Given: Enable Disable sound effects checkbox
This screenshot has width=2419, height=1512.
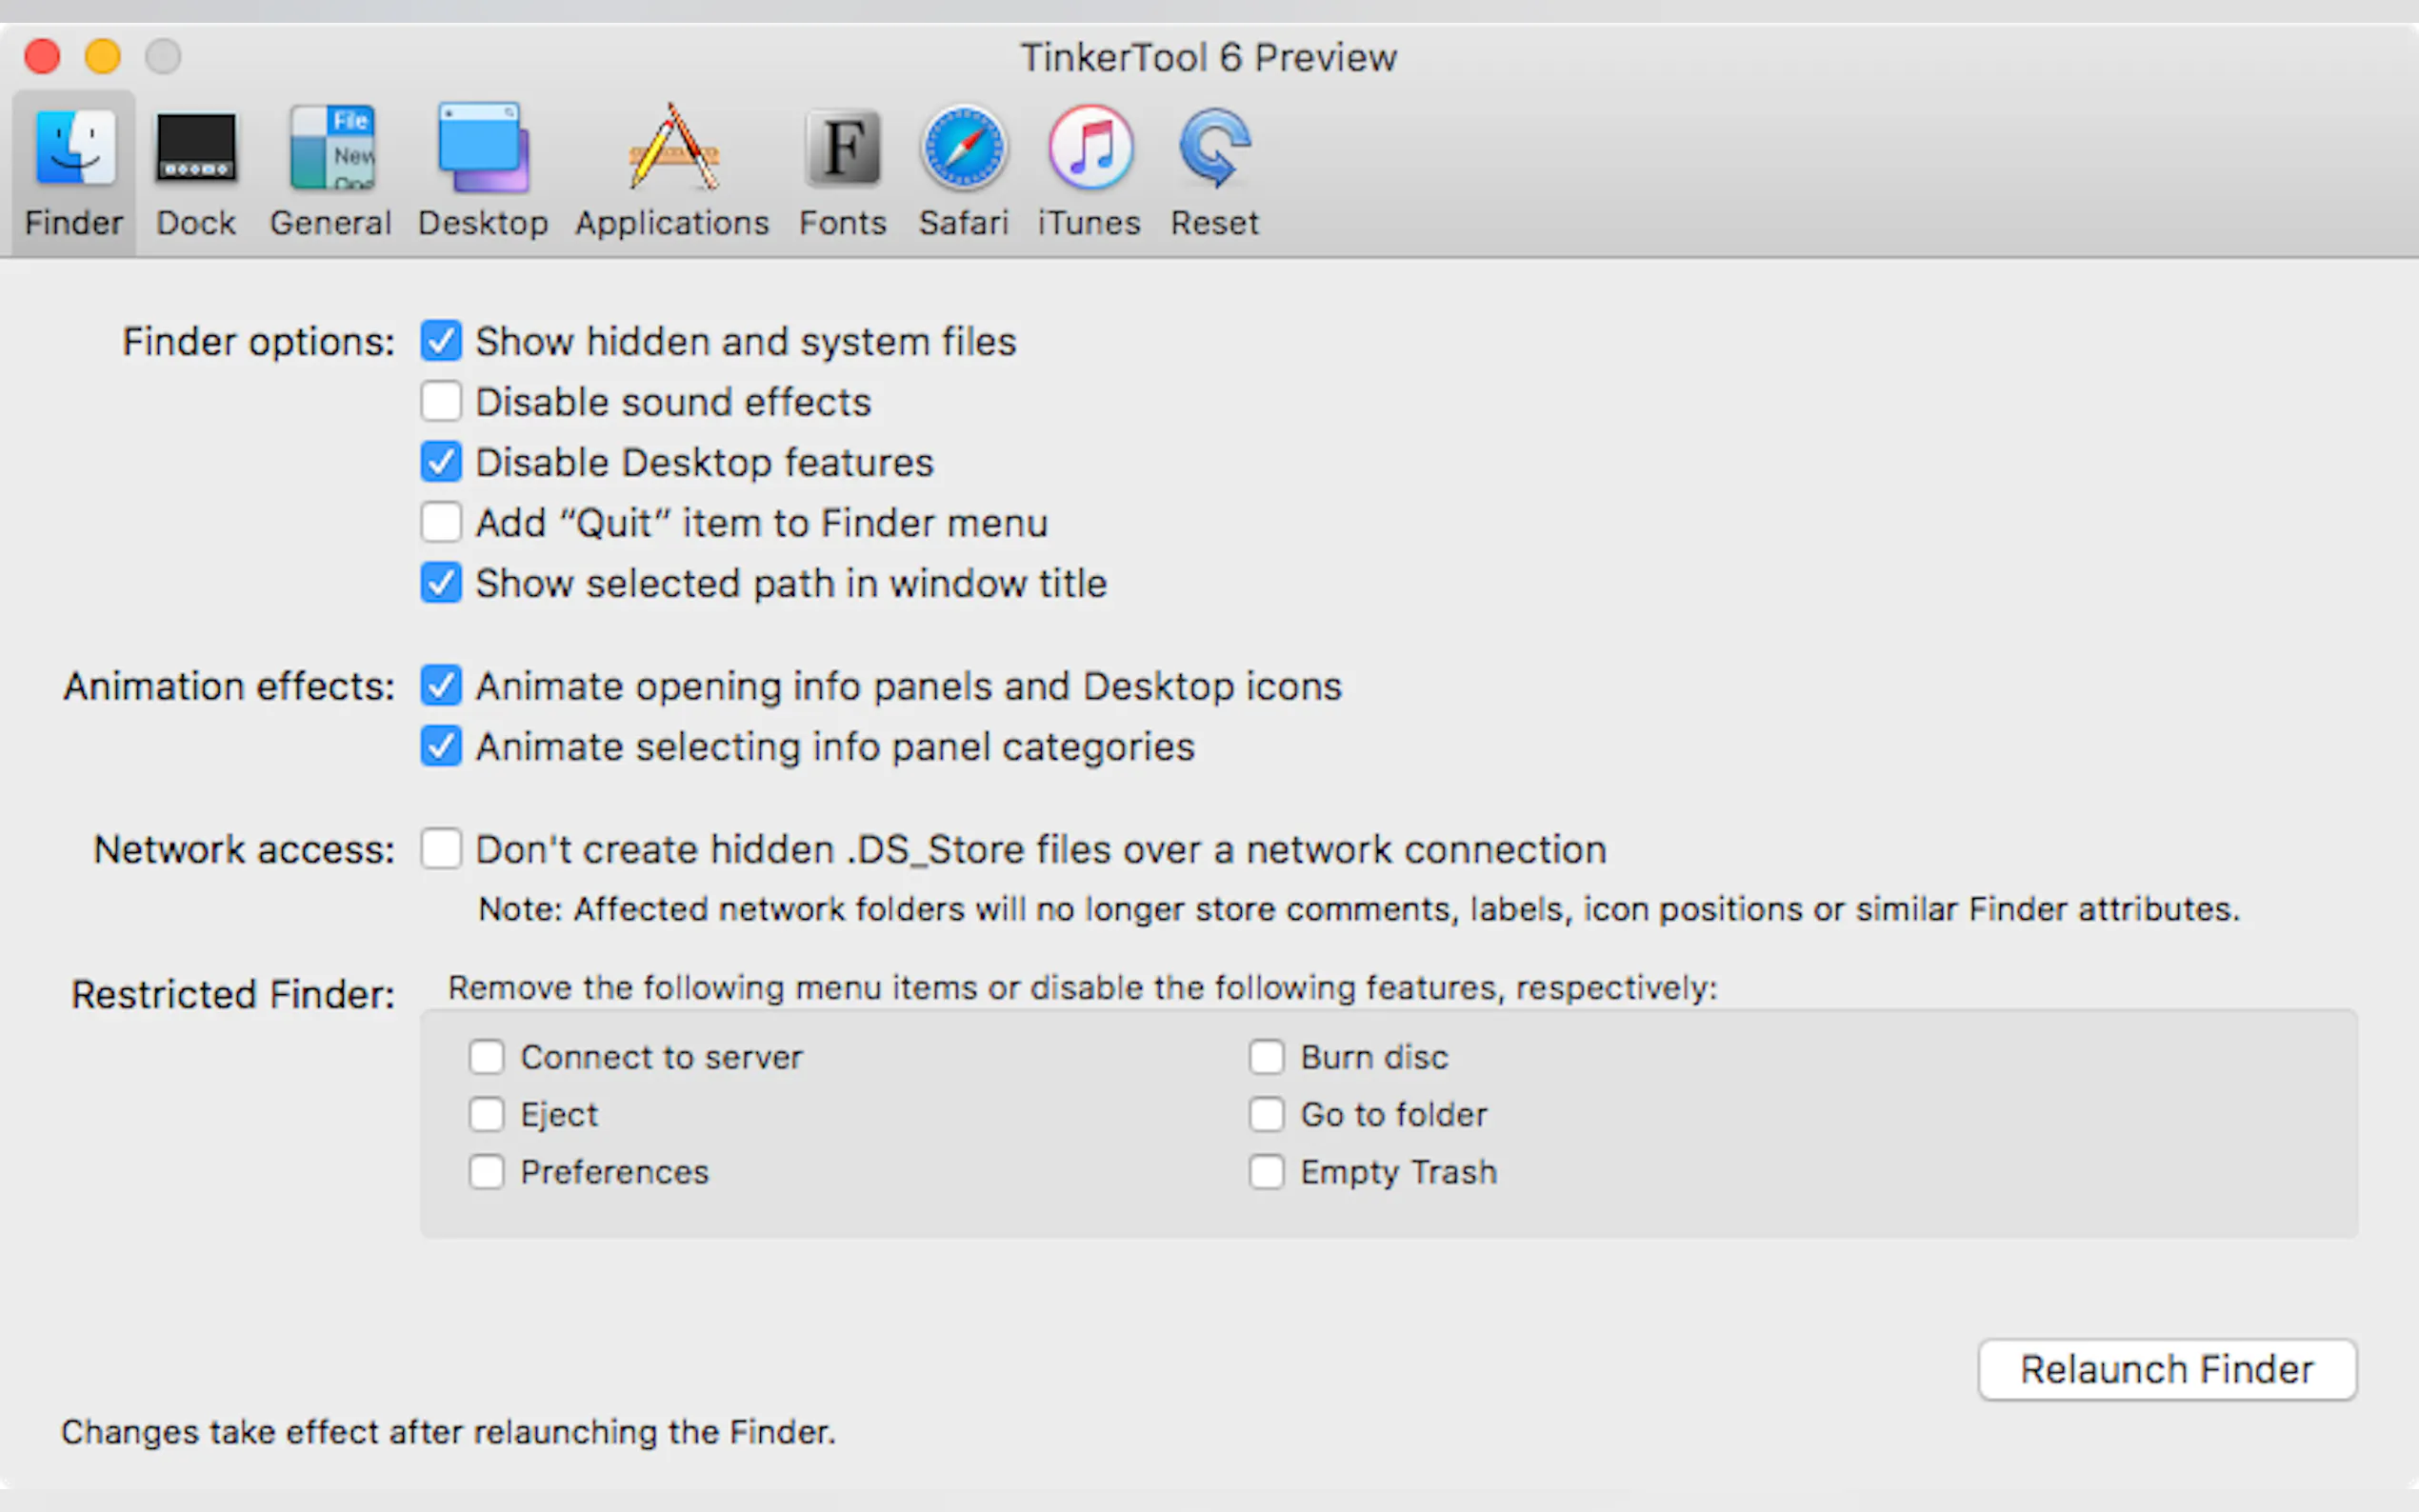Looking at the screenshot, I should point(441,402).
